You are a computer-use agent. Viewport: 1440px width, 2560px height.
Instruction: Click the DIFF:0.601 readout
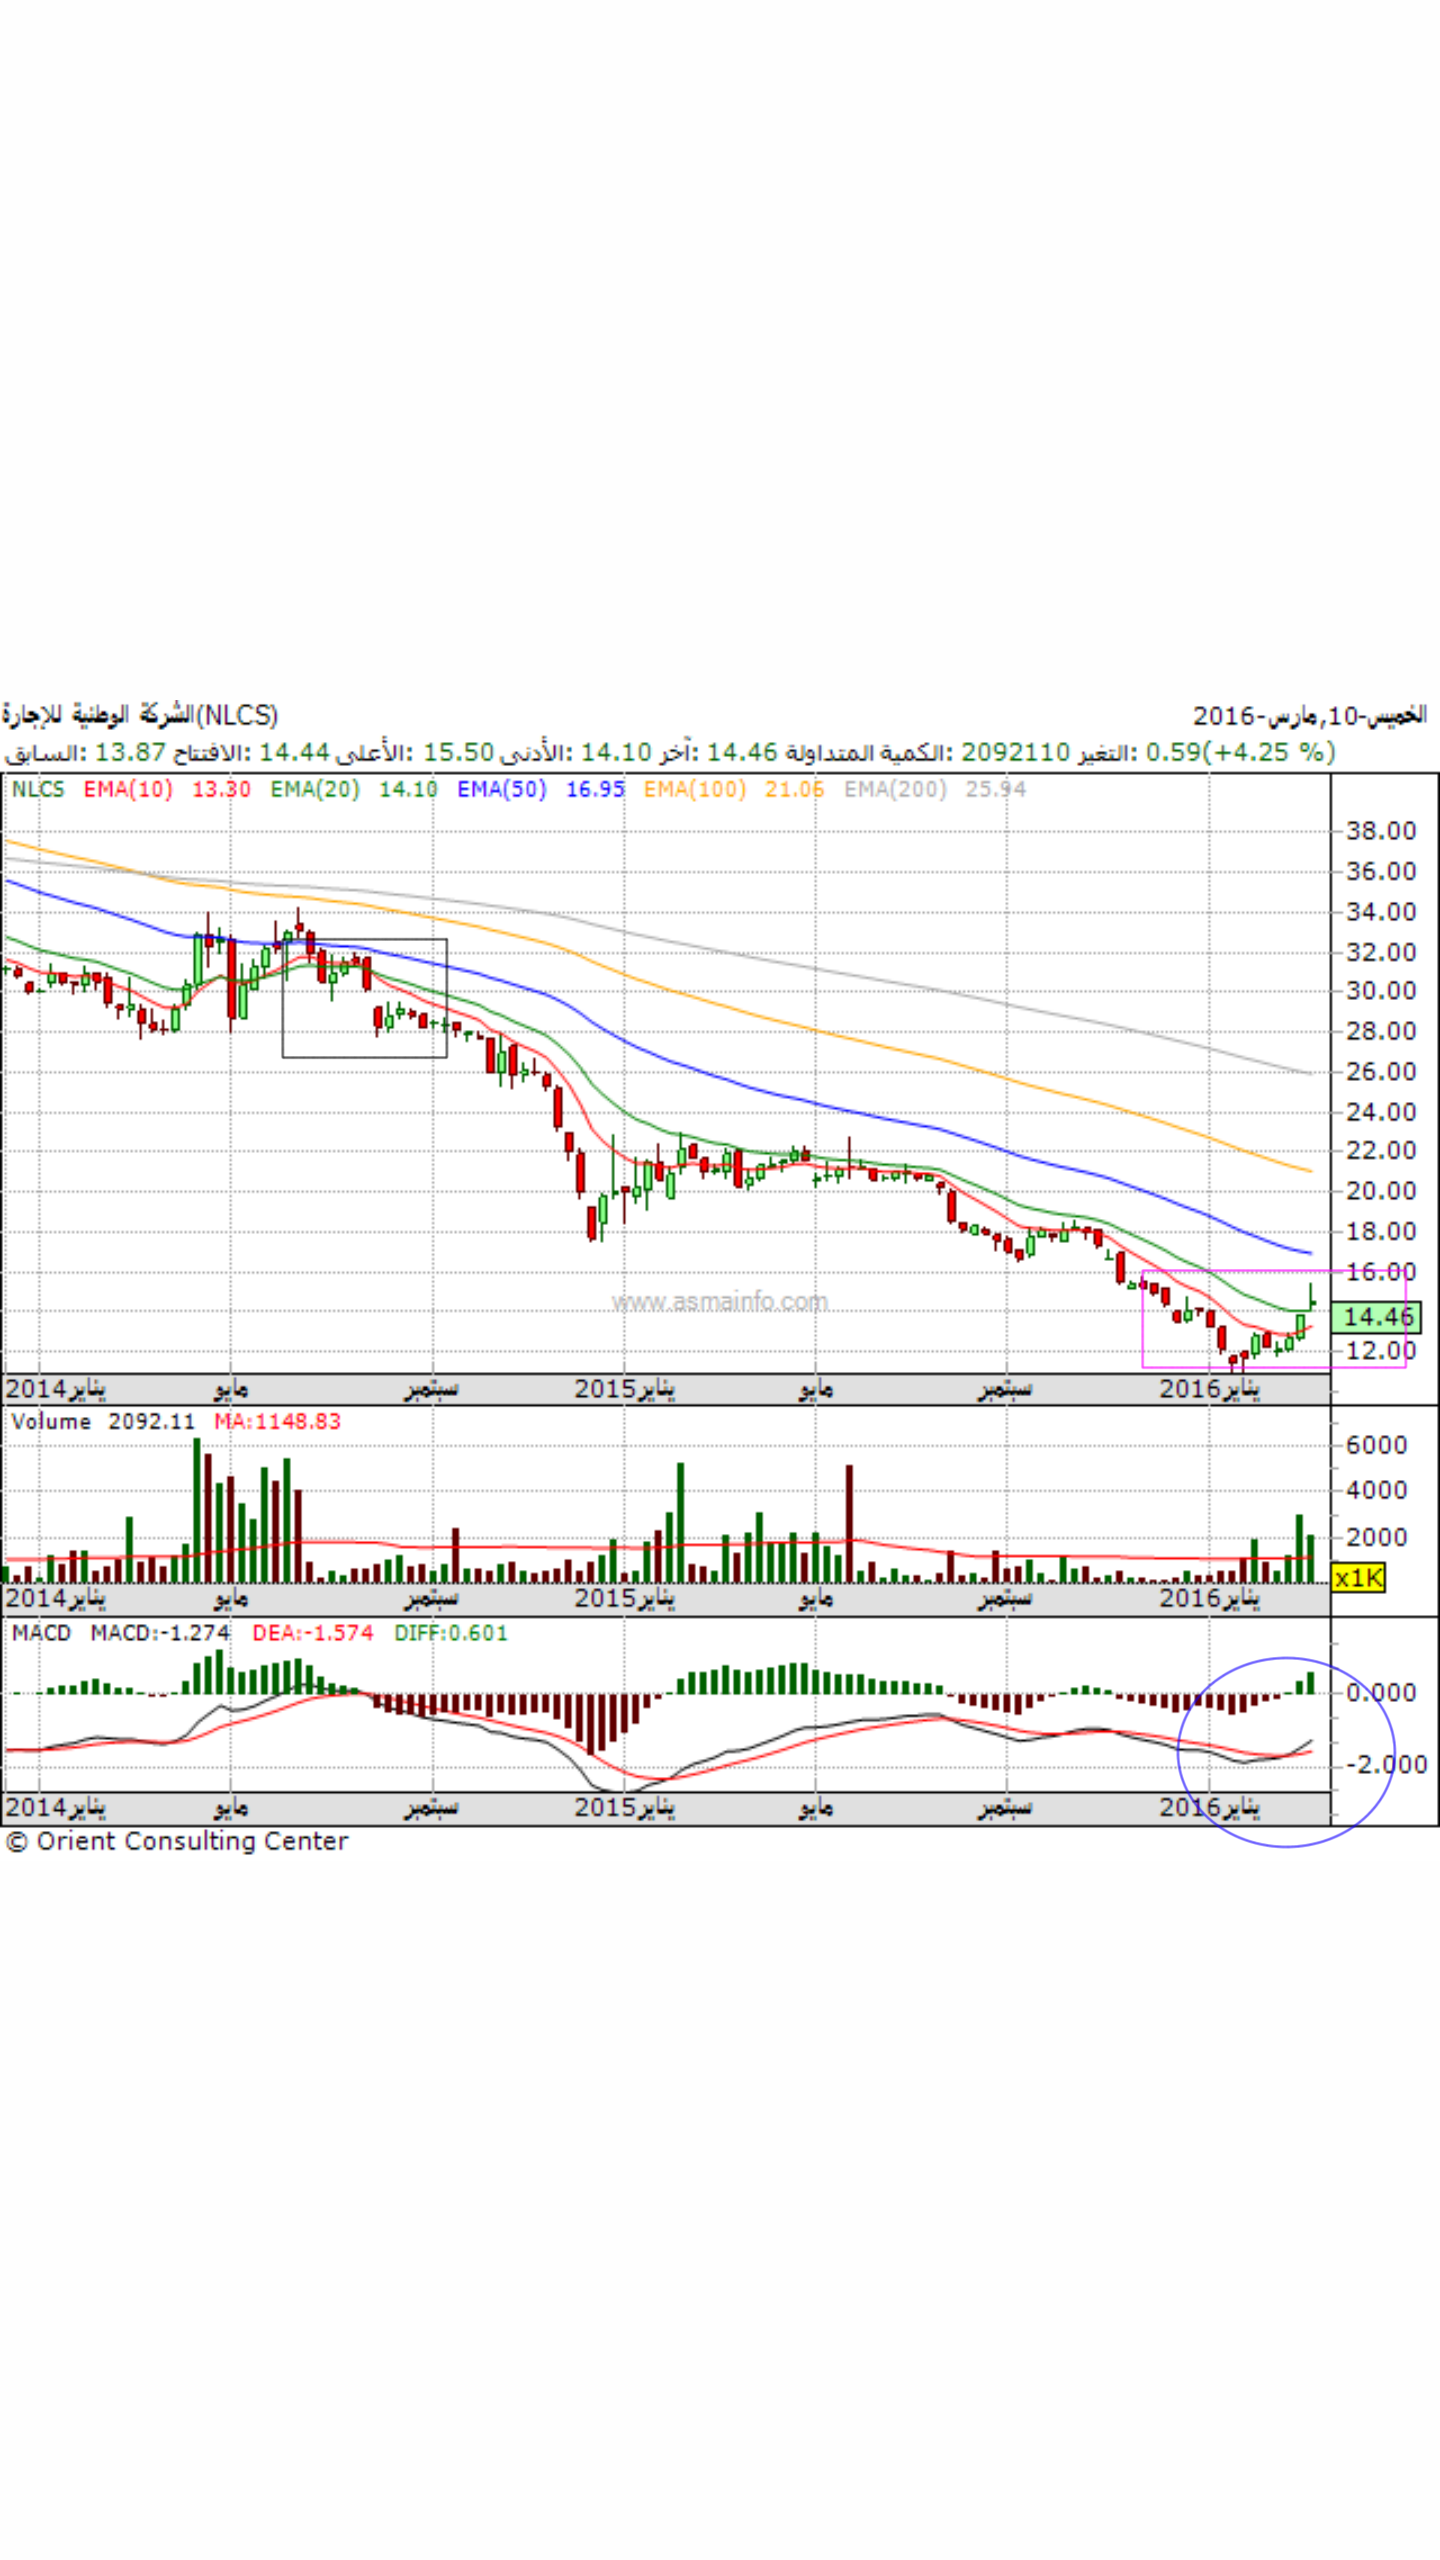click(x=450, y=1633)
